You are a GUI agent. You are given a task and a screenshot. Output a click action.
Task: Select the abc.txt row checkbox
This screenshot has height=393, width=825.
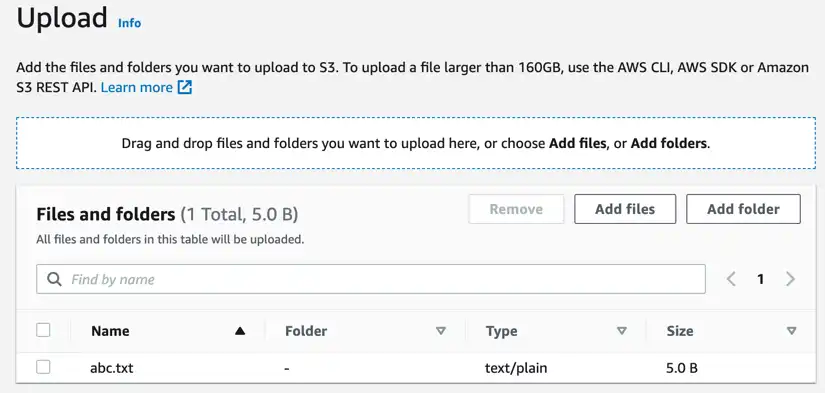coord(43,367)
